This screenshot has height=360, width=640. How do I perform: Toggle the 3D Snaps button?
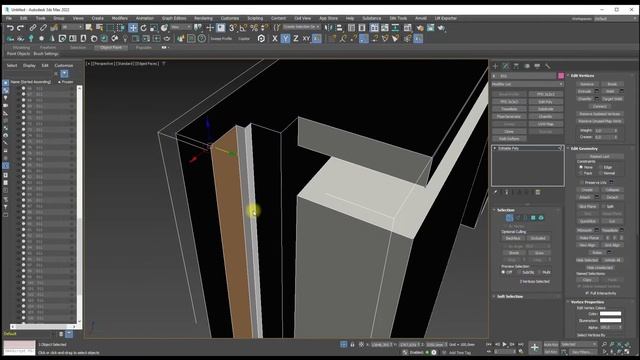point(232,28)
